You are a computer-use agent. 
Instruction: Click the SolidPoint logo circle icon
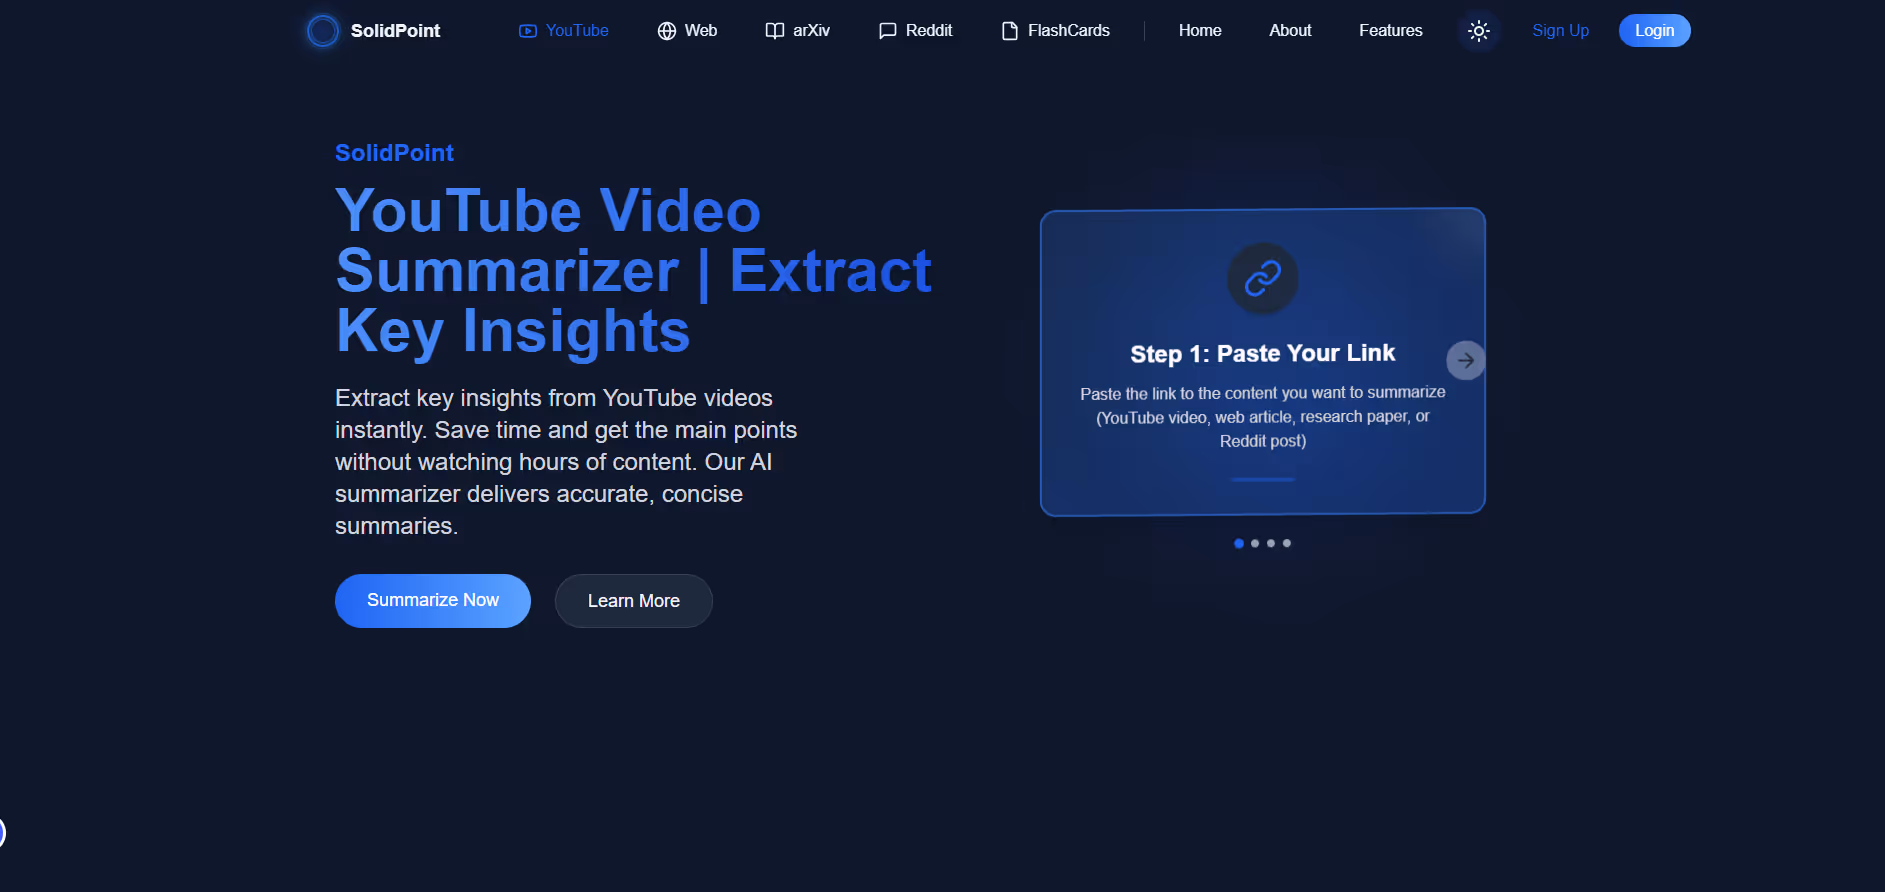(x=322, y=31)
